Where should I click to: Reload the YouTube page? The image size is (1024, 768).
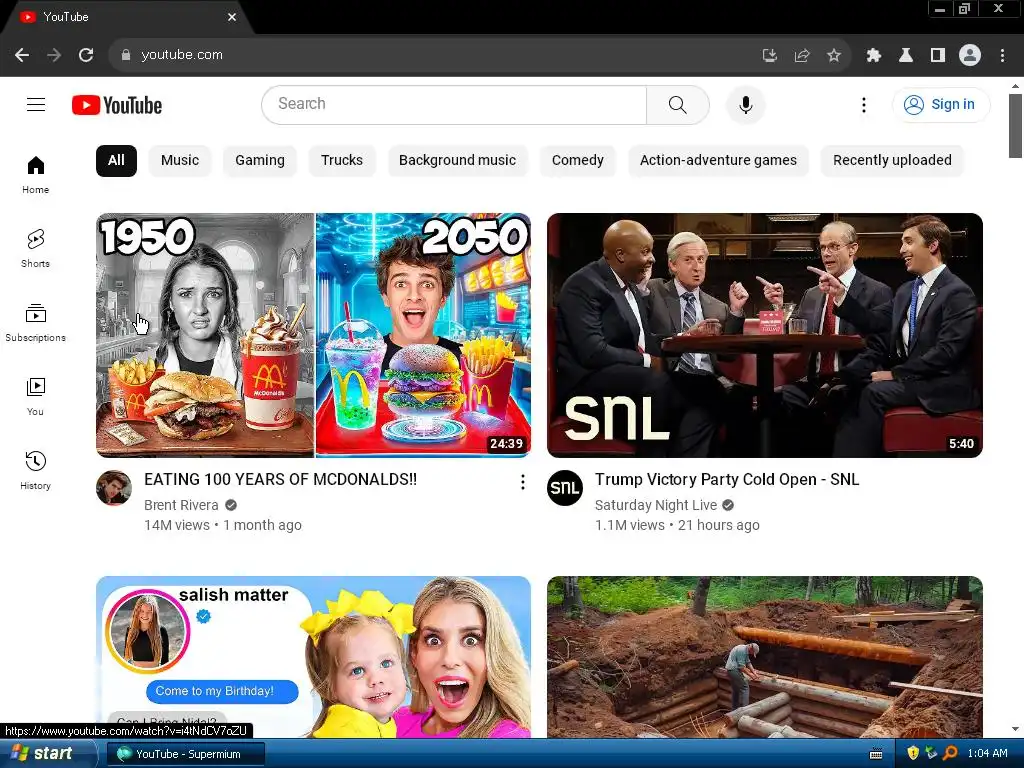click(86, 55)
